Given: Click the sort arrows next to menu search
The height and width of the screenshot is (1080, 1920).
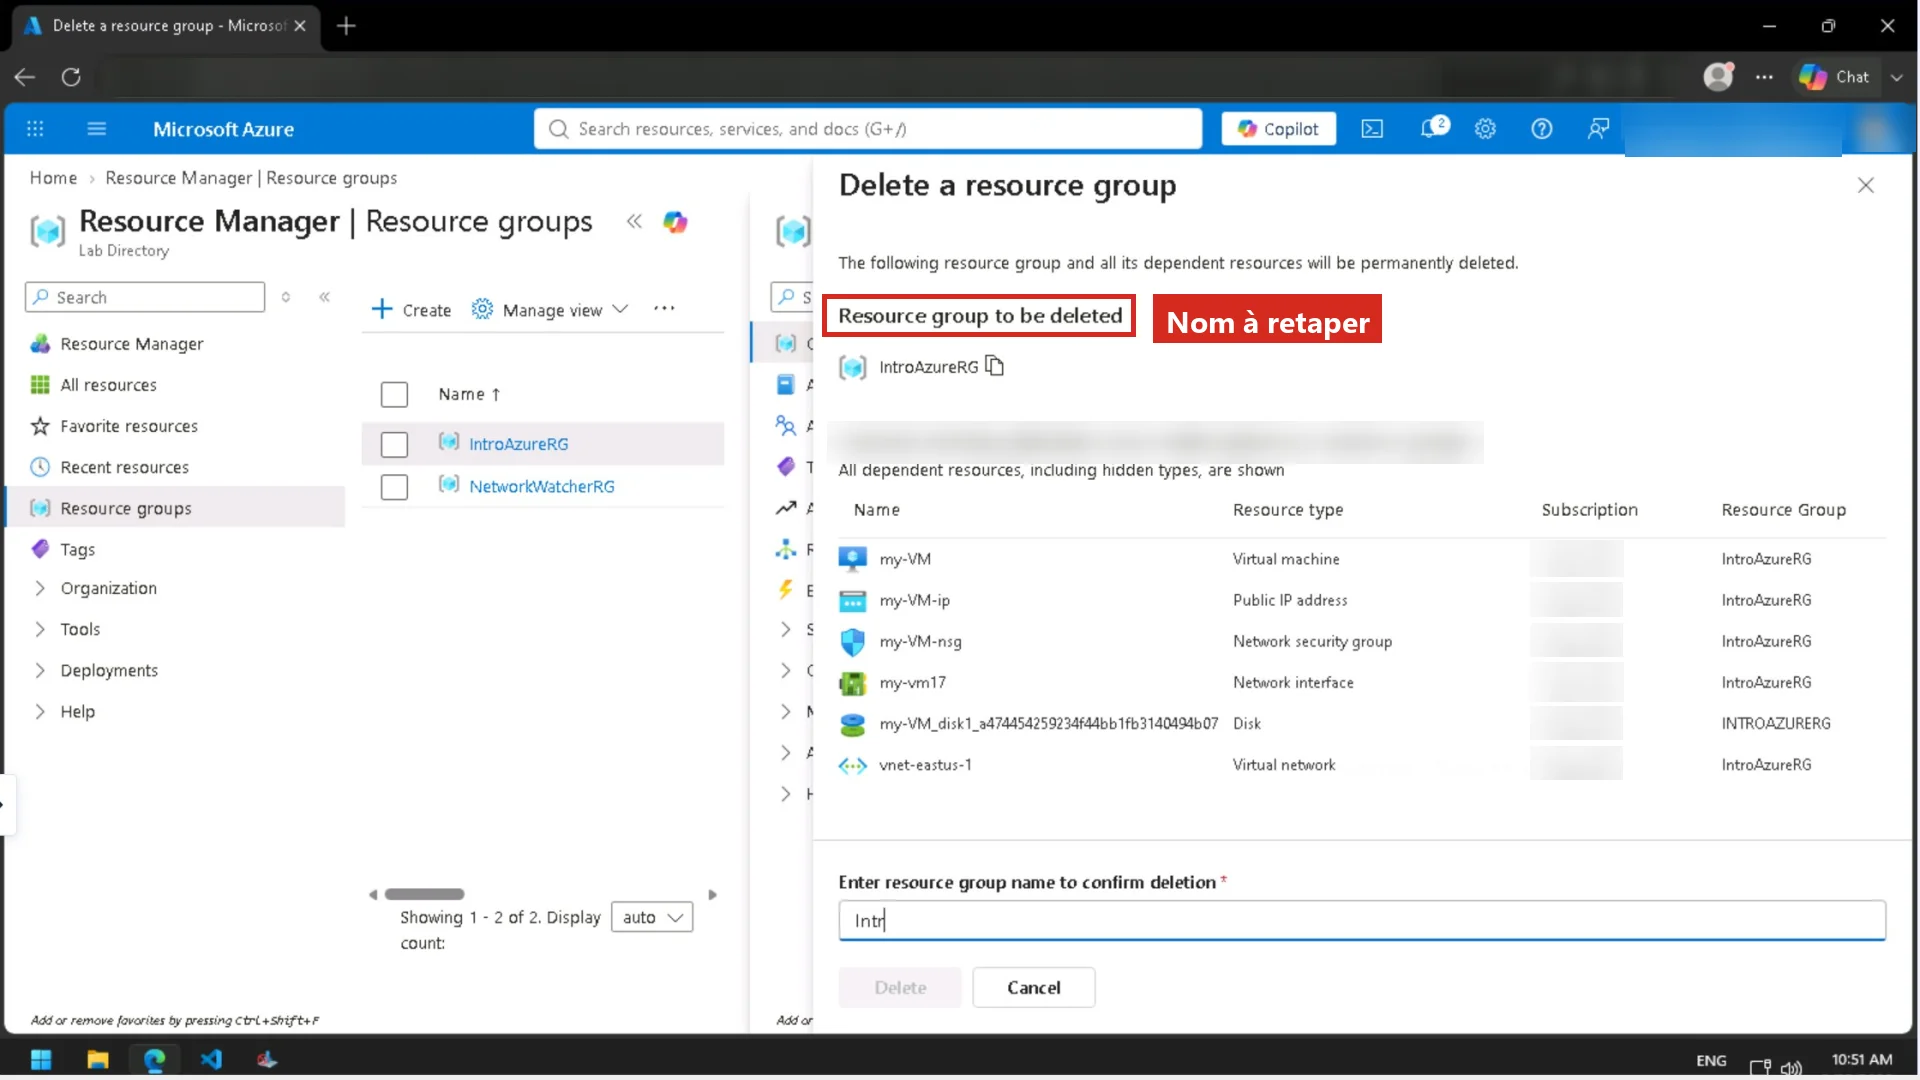Looking at the screenshot, I should click(x=286, y=297).
